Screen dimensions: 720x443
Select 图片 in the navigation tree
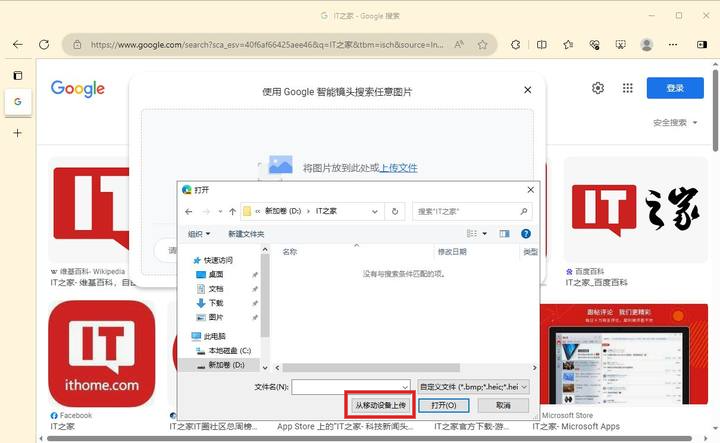click(x=216, y=317)
